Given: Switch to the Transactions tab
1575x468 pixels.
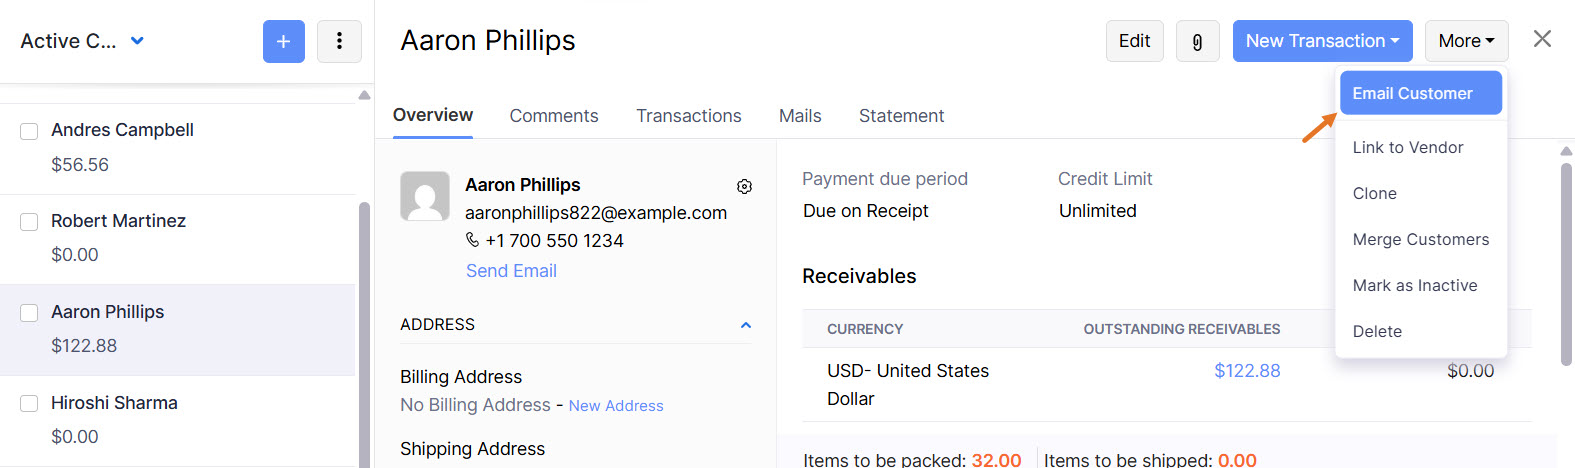Looking at the screenshot, I should 688,116.
